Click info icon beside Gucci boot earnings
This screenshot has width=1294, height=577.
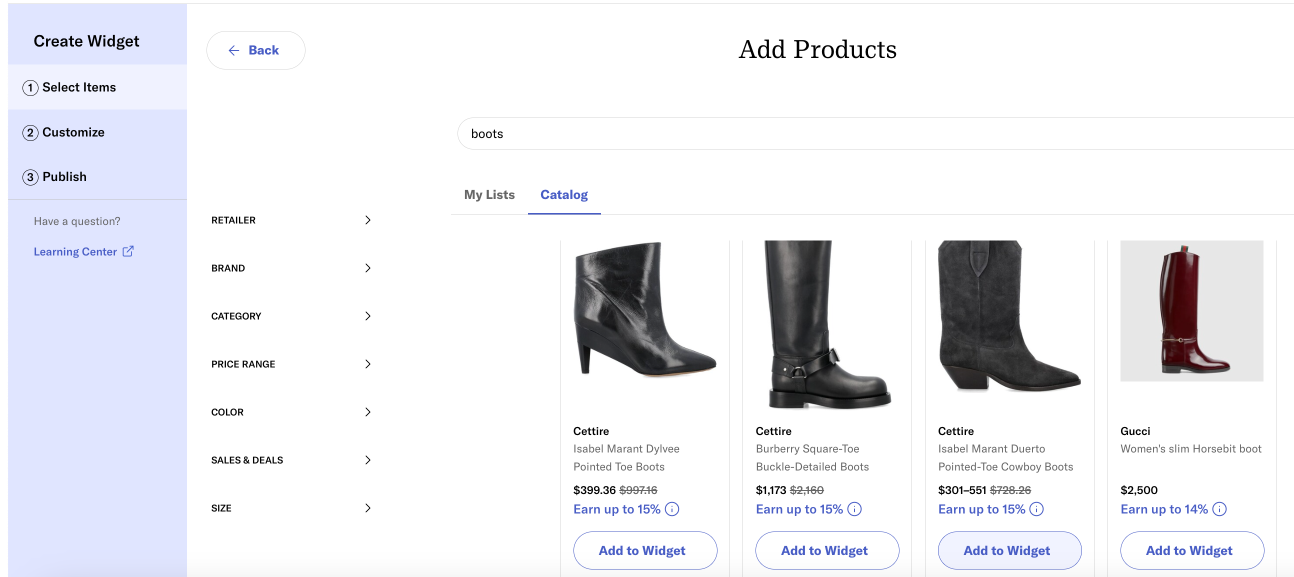[x=1220, y=509]
